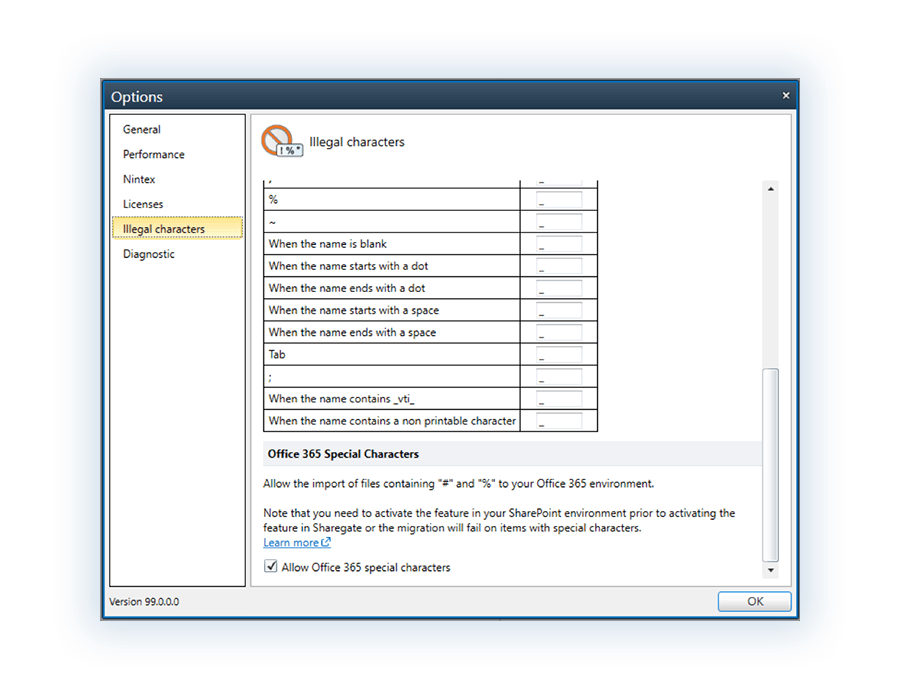The height and width of the screenshot is (700, 900).
Task: Select Nintex in the sidebar
Action: click(139, 179)
